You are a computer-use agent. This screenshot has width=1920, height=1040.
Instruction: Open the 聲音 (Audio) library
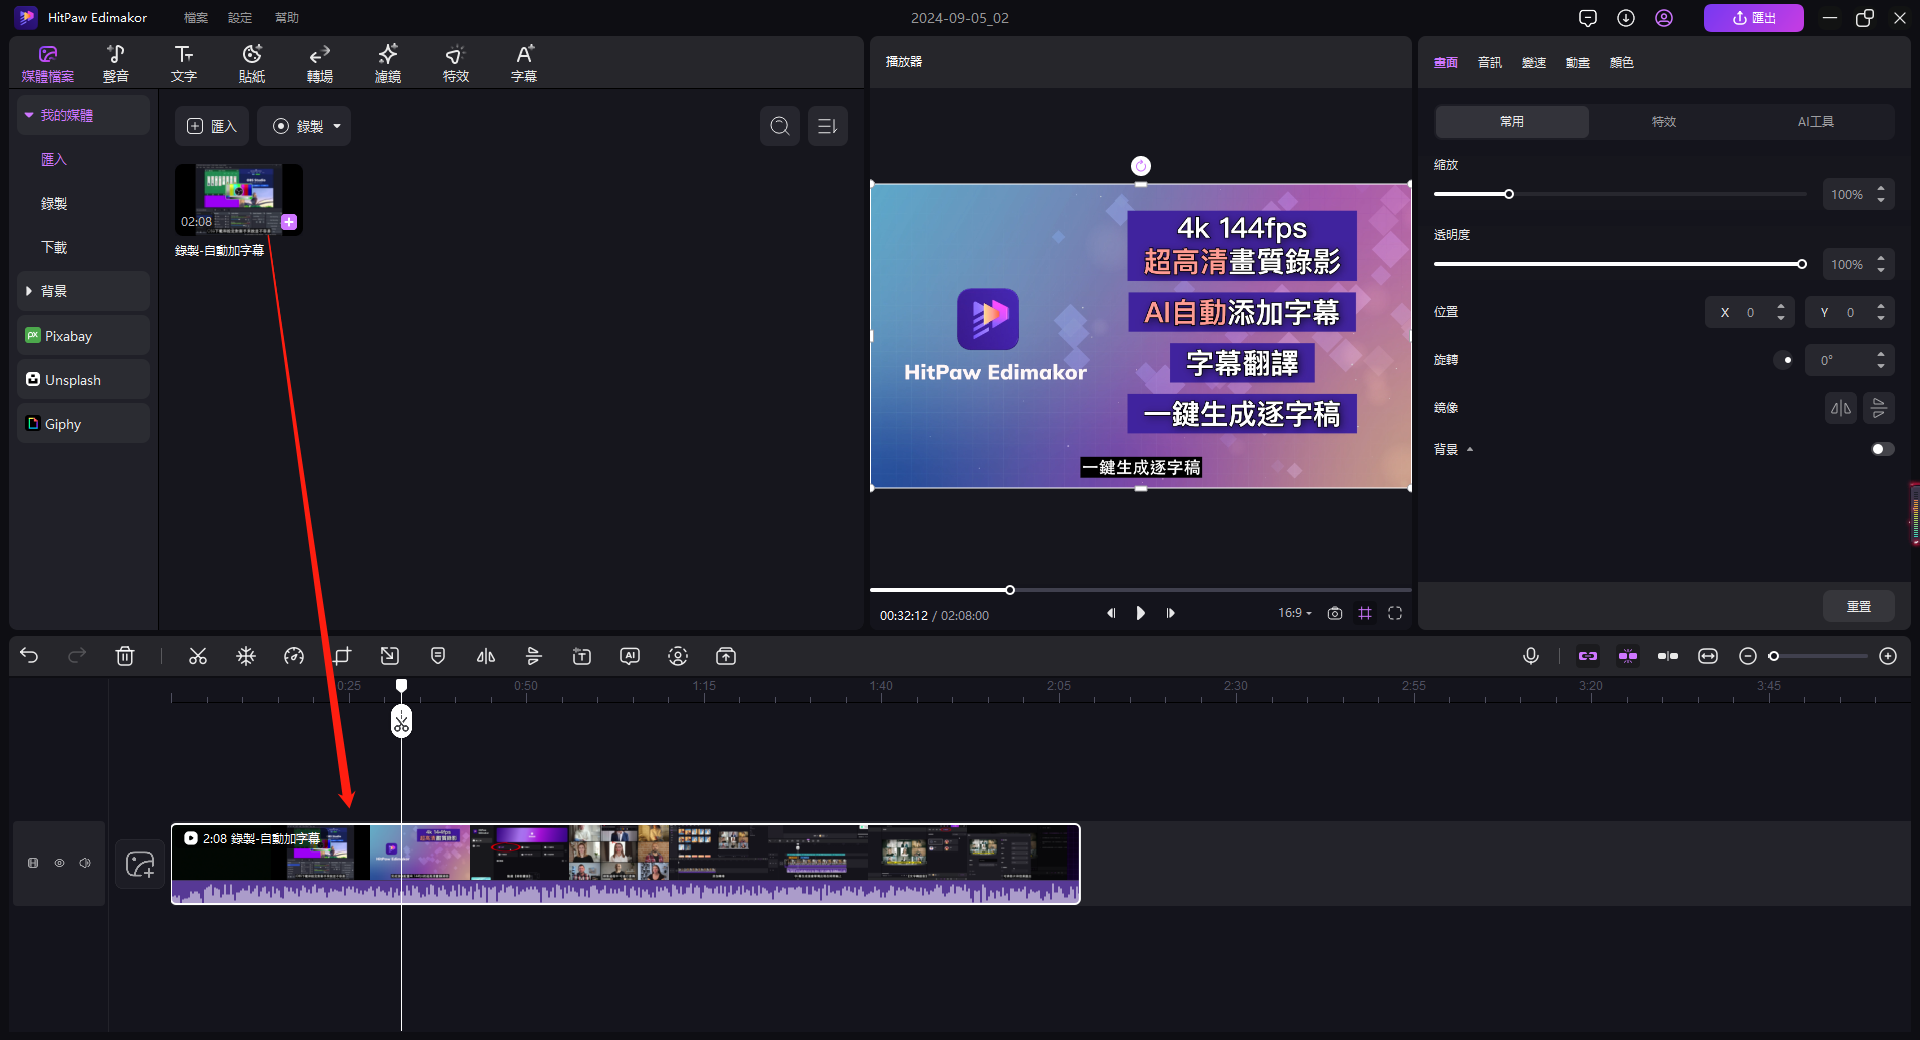(x=116, y=63)
